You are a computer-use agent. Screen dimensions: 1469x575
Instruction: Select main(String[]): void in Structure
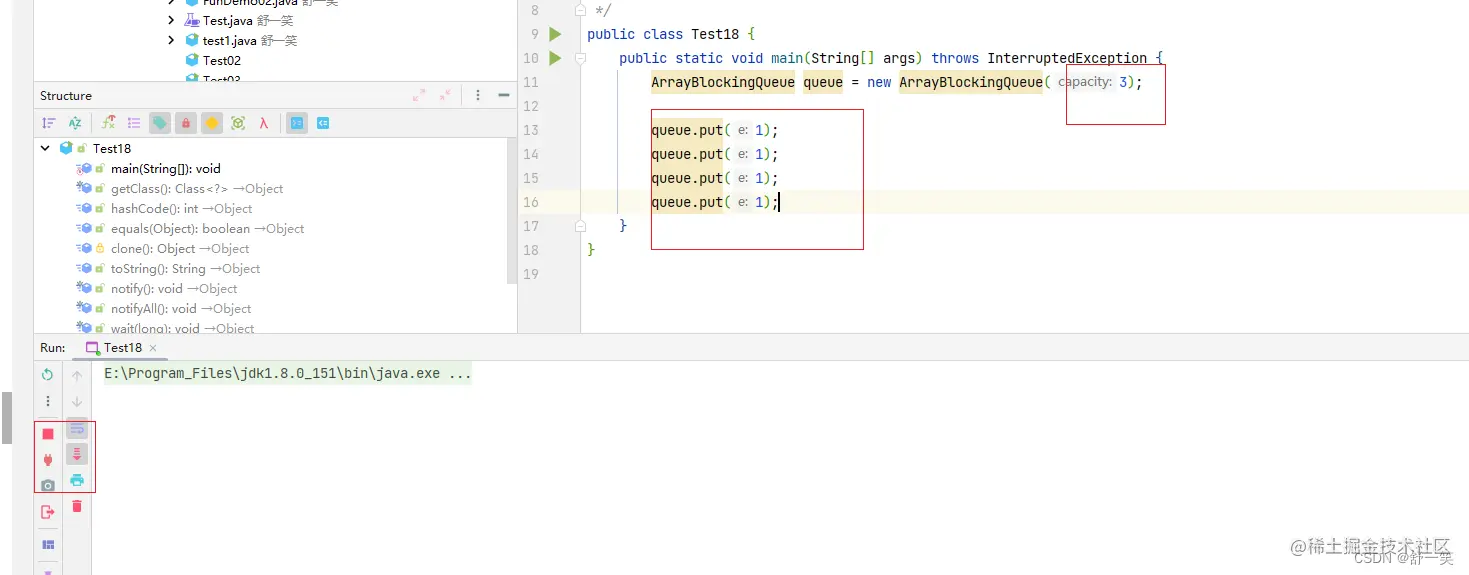click(166, 168)
